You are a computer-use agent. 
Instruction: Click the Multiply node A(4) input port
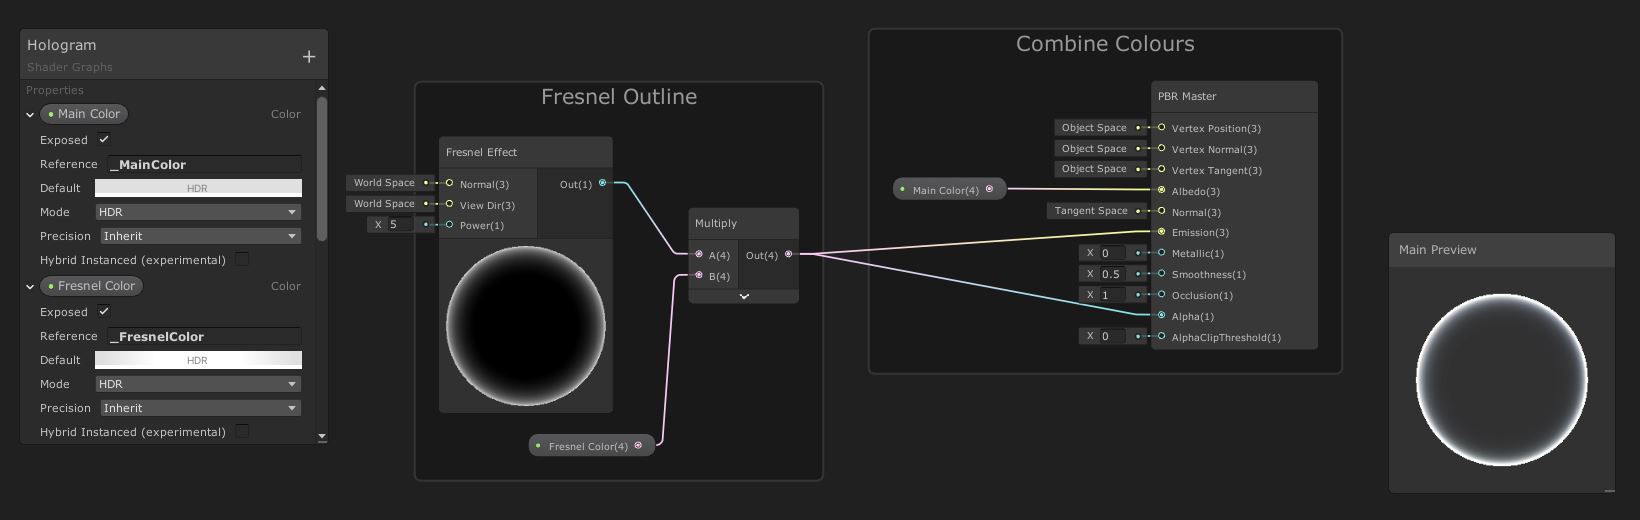click(x=699, y=255)
